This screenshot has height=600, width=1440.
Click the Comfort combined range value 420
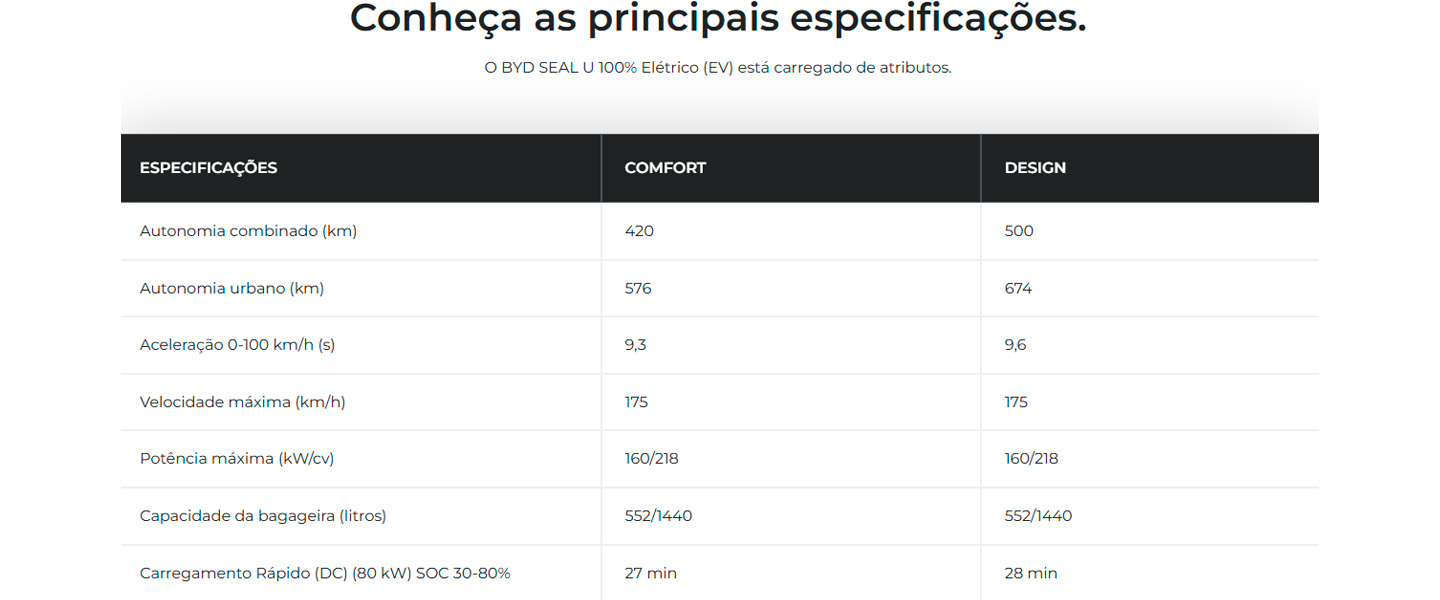(639, 231)
